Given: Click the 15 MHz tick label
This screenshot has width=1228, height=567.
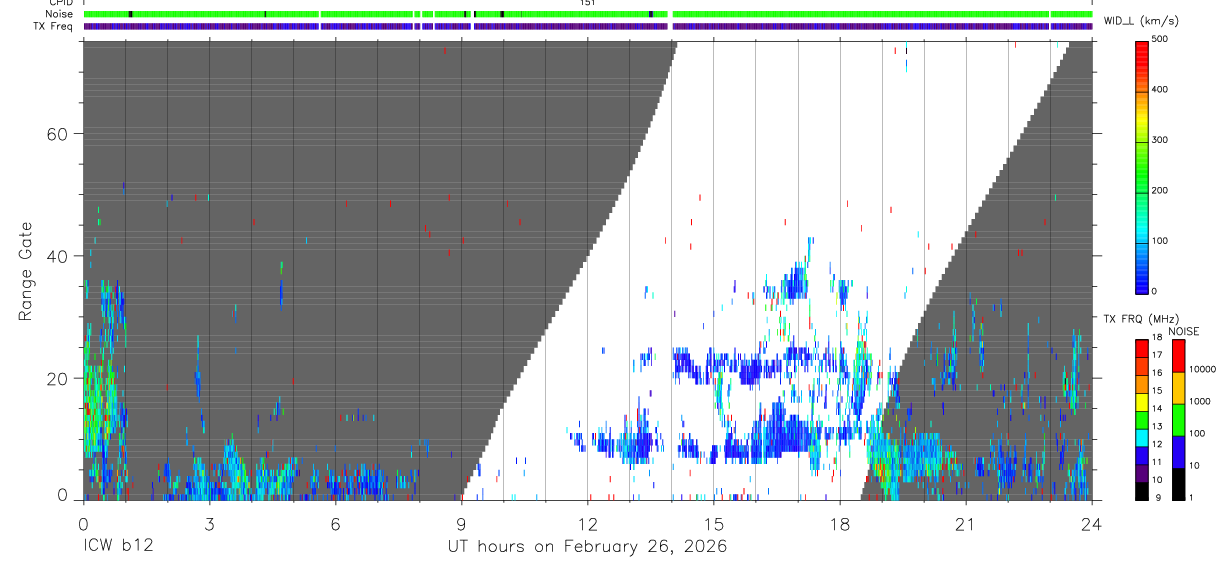Looking at the screenshot, I should click(1156, 391).
